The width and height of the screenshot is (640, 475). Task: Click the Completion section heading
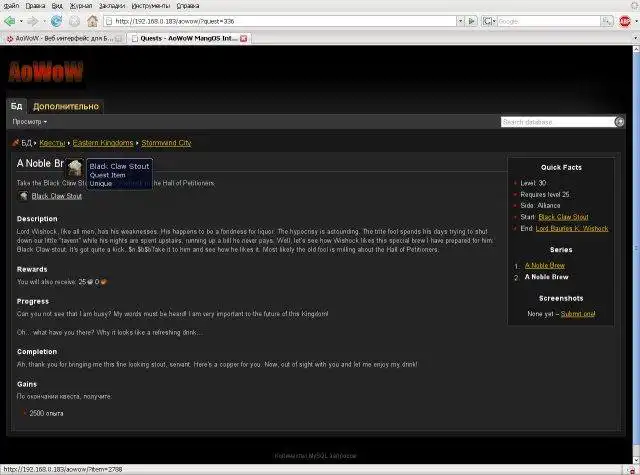(x=37, y=352)
